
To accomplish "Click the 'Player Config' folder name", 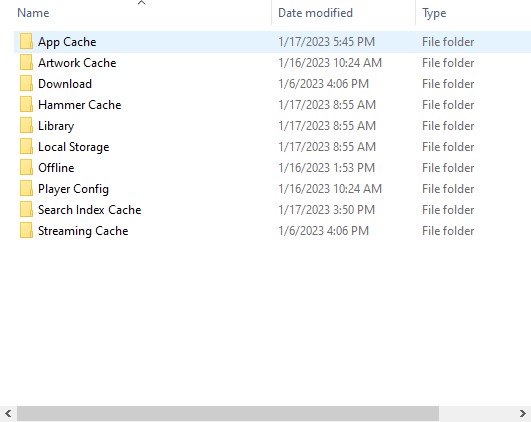I will [73, 189].
